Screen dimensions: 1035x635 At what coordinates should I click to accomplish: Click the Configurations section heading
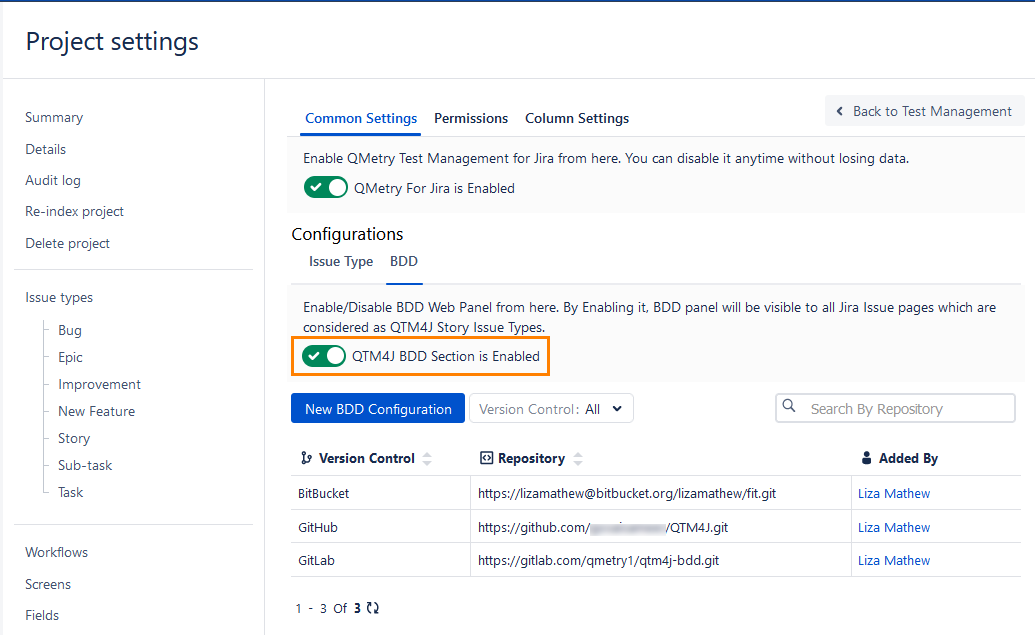347,234
